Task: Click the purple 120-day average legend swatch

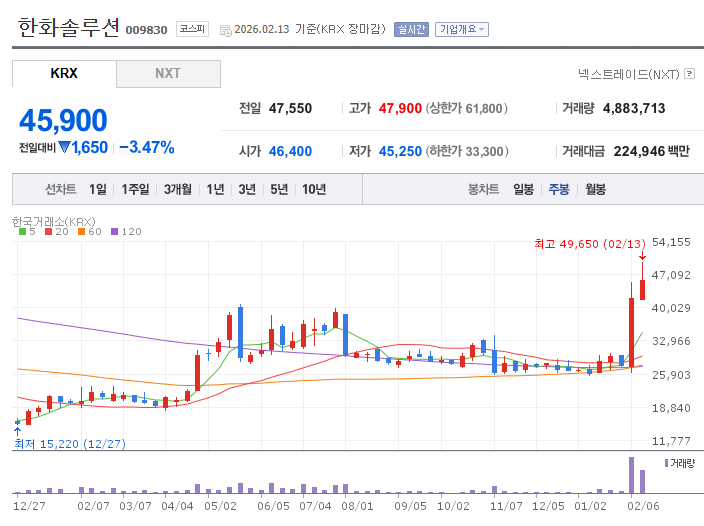Action: [x=114, y=232]
